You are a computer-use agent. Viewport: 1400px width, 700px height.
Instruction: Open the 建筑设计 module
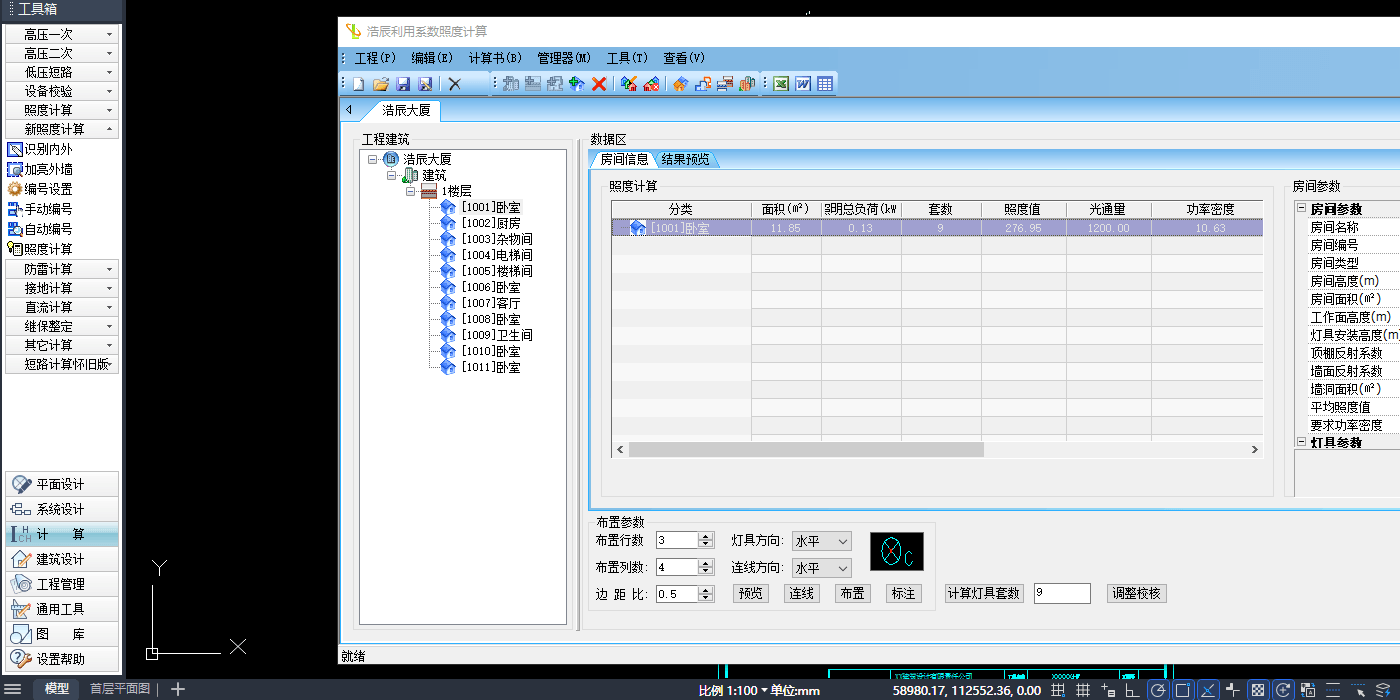click(x=61, y=559)
